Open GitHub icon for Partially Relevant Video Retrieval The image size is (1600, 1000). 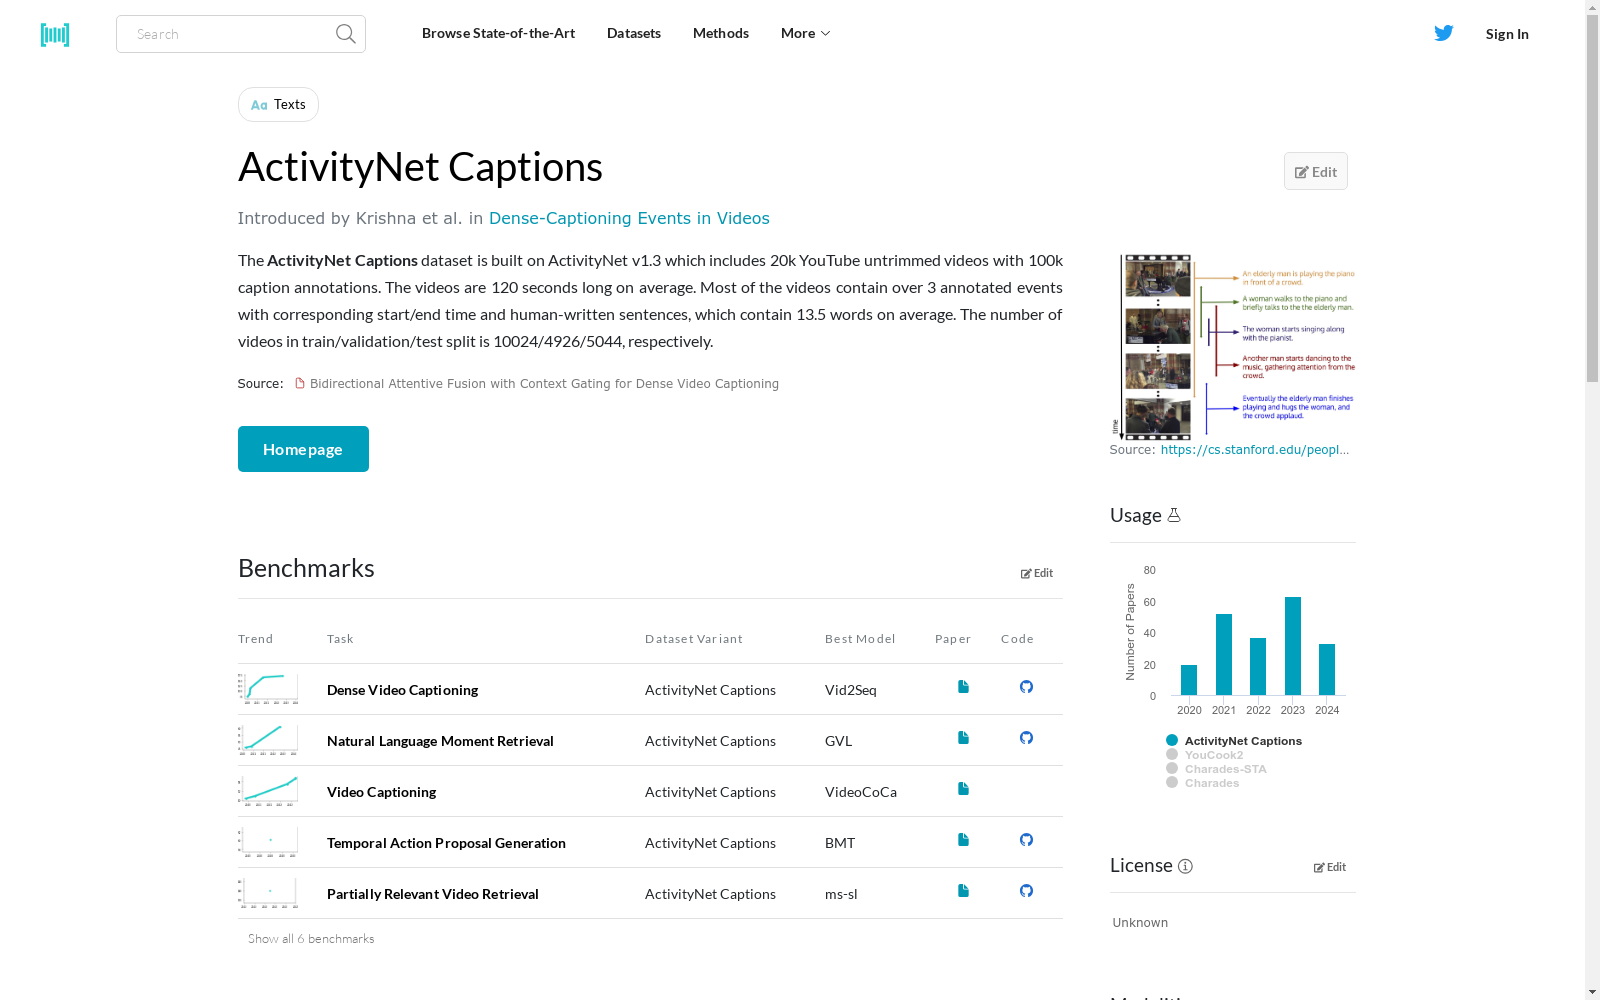click(1026, 891)
